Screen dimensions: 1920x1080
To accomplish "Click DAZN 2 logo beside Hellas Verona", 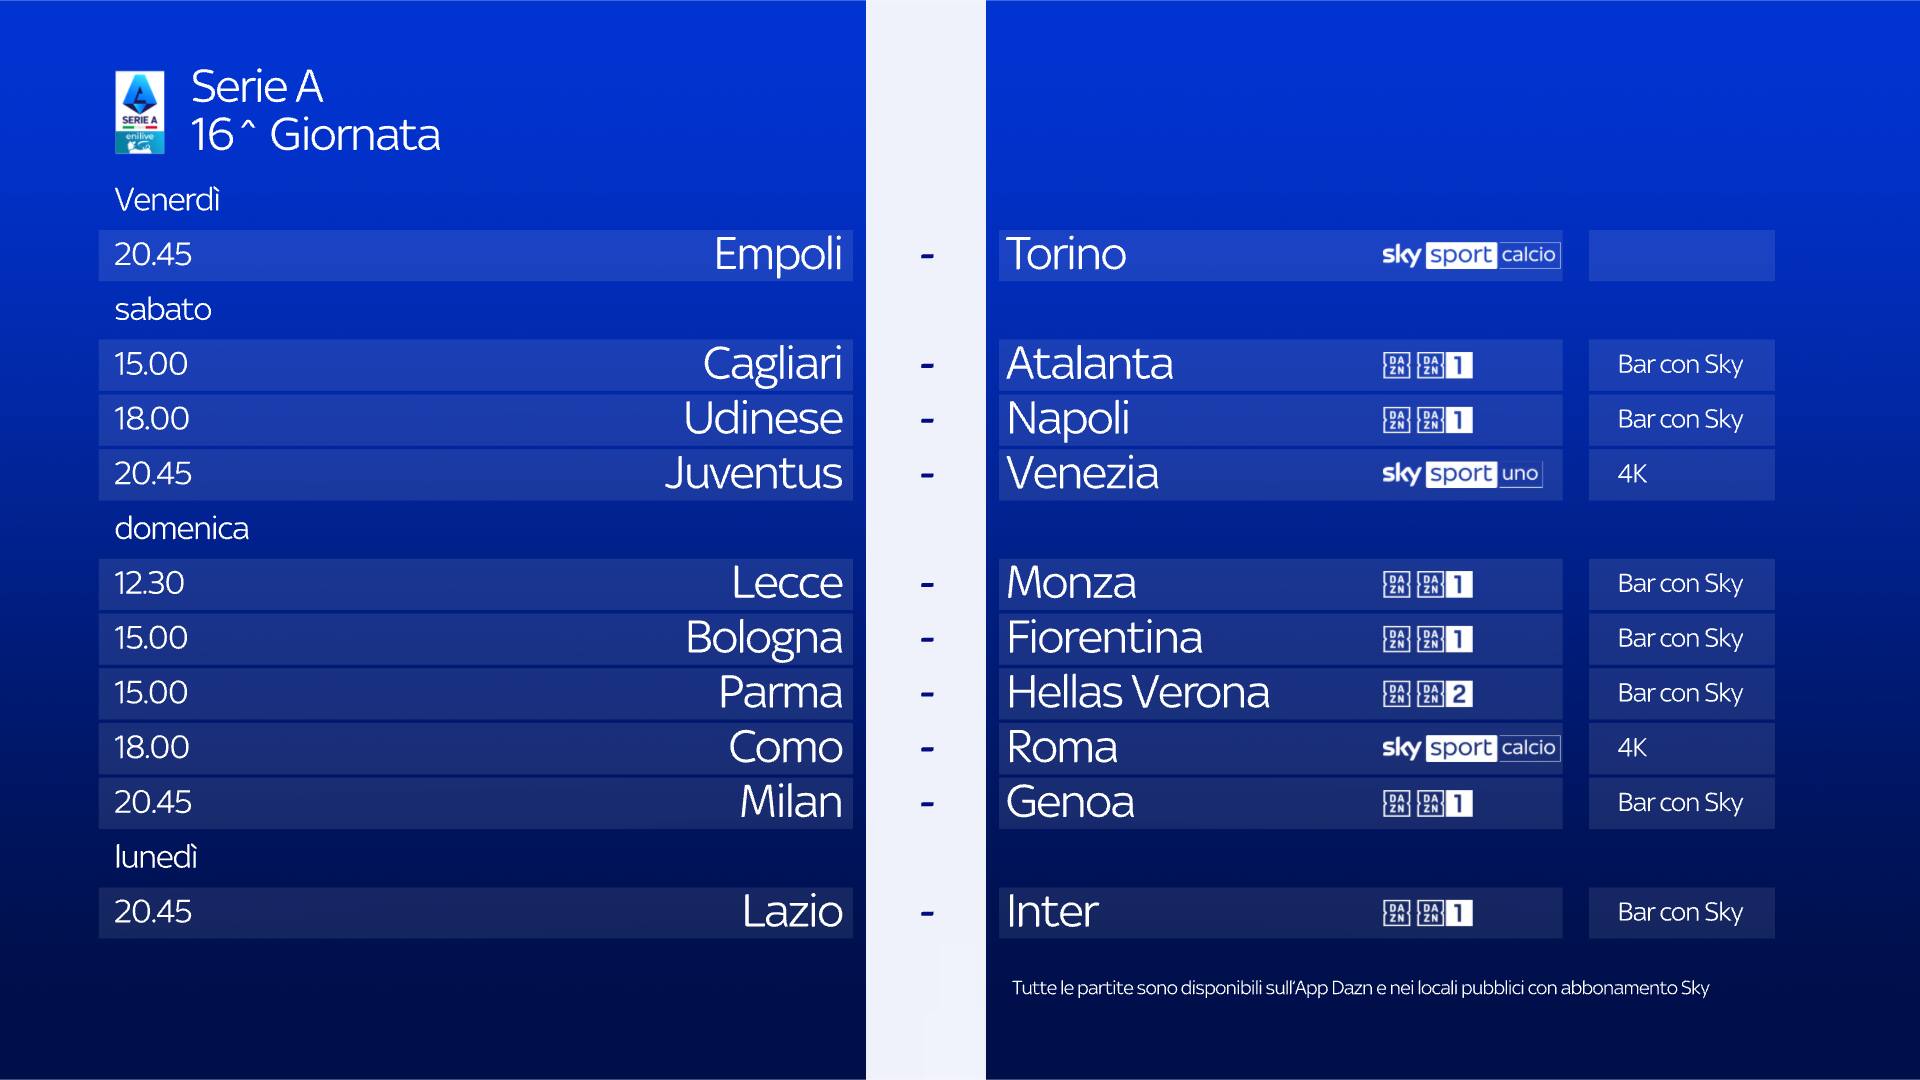I will pyautogui.click(x=1427, y=694).
